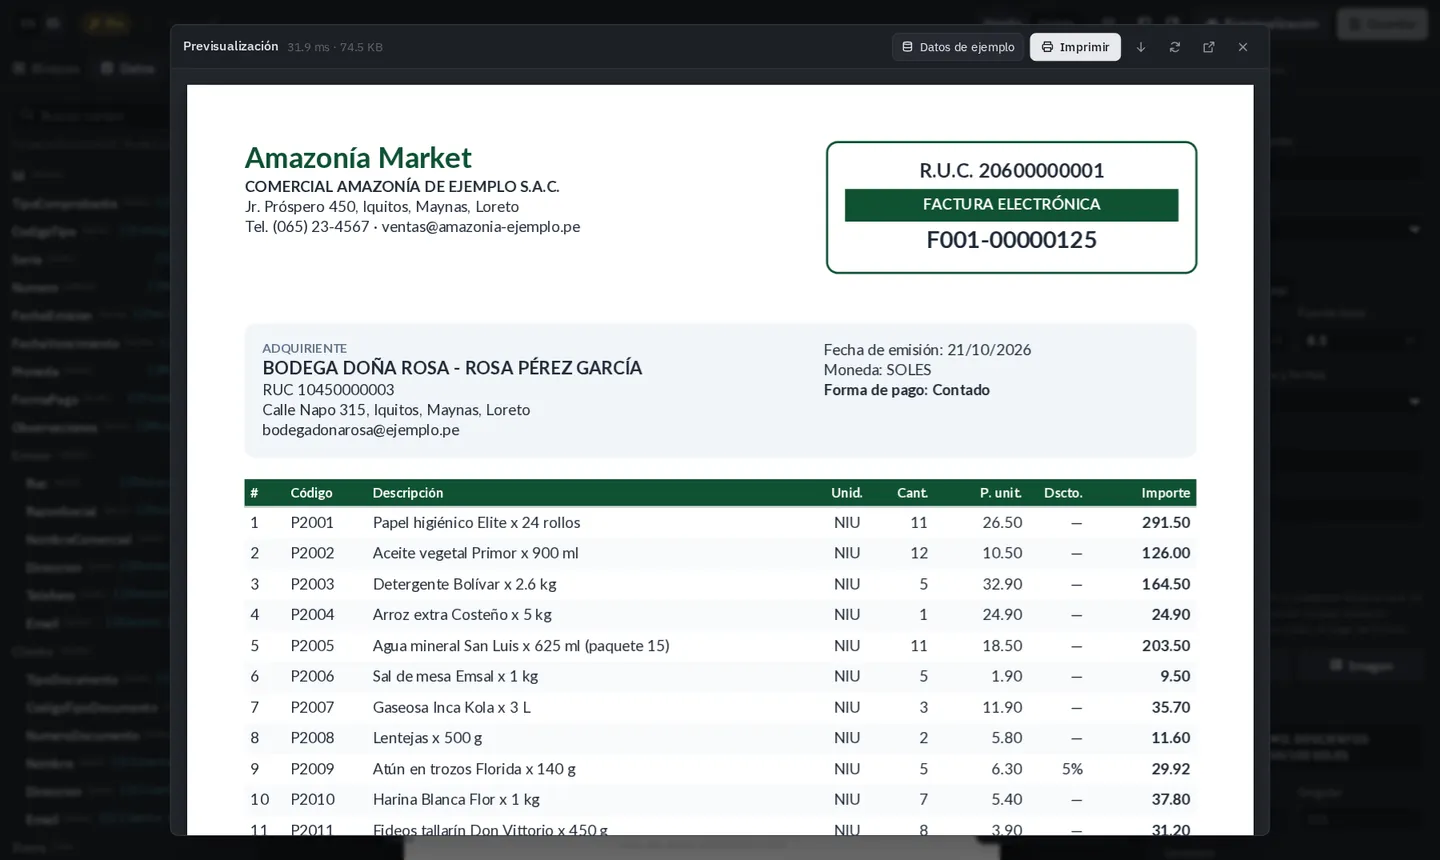Click the bodegadonarosa@ejemplo.pe email
Image resolution: width=1440 pixels, height=860 pixels.
click(x=361, y=430)
